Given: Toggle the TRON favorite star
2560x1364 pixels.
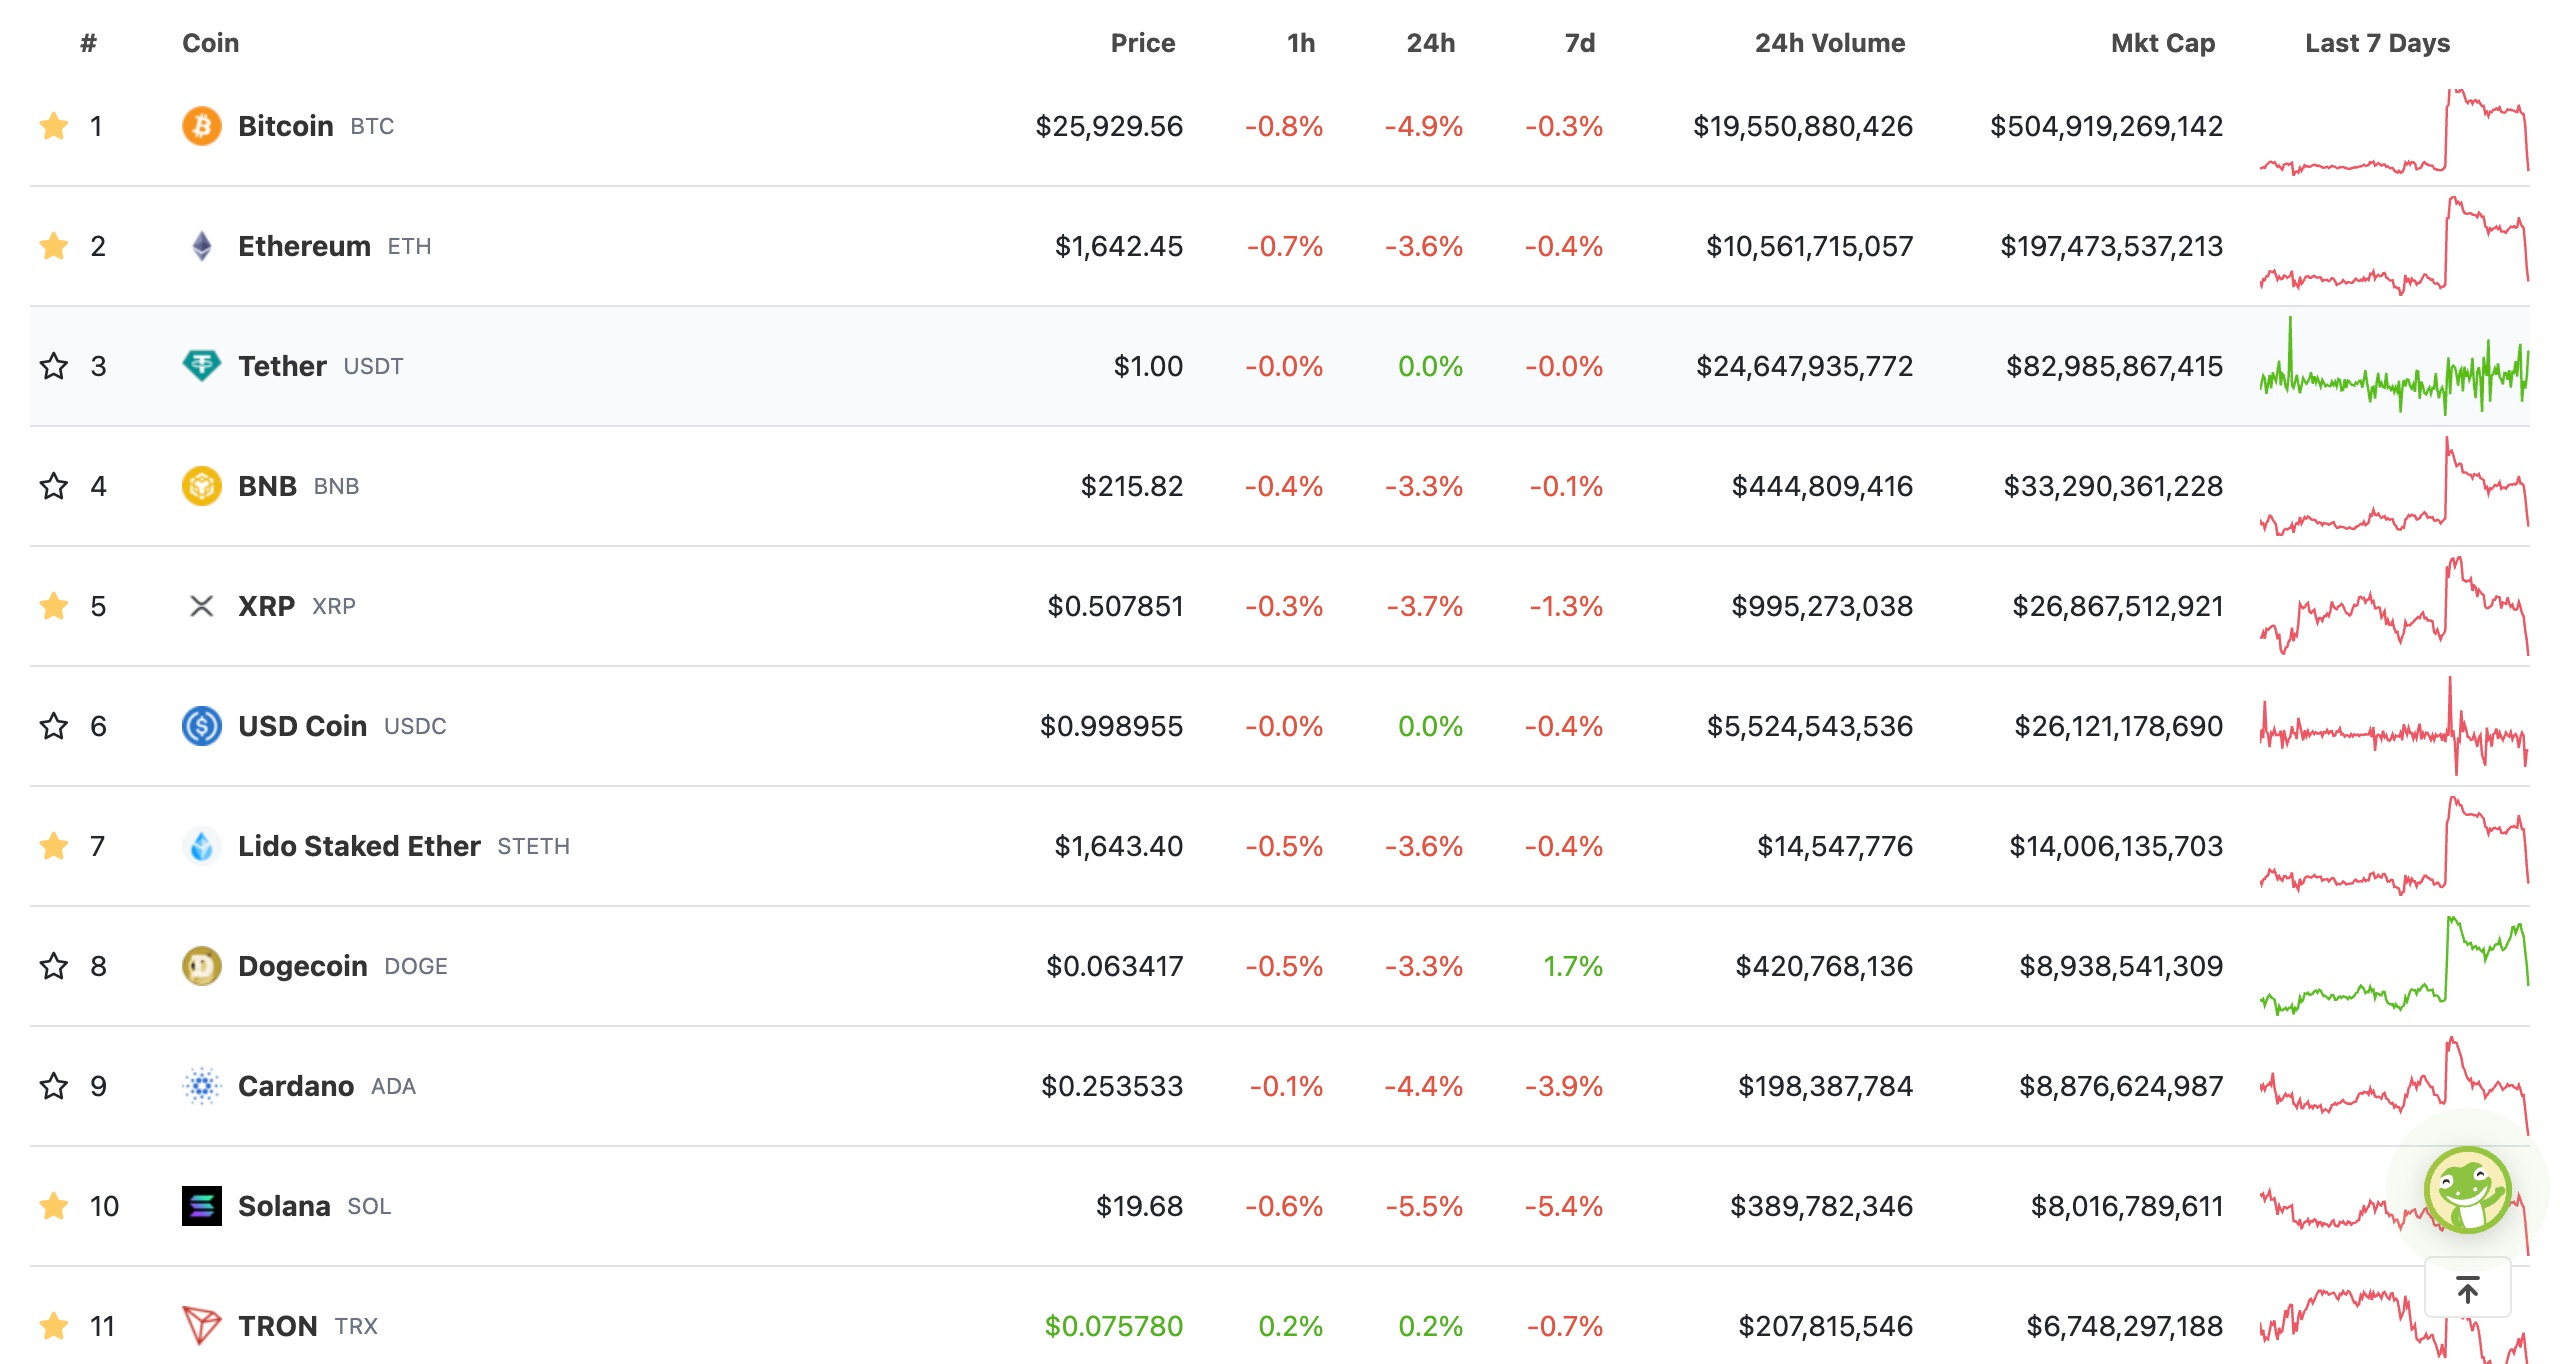Looking at the screenshot, I should [54, 1326].
